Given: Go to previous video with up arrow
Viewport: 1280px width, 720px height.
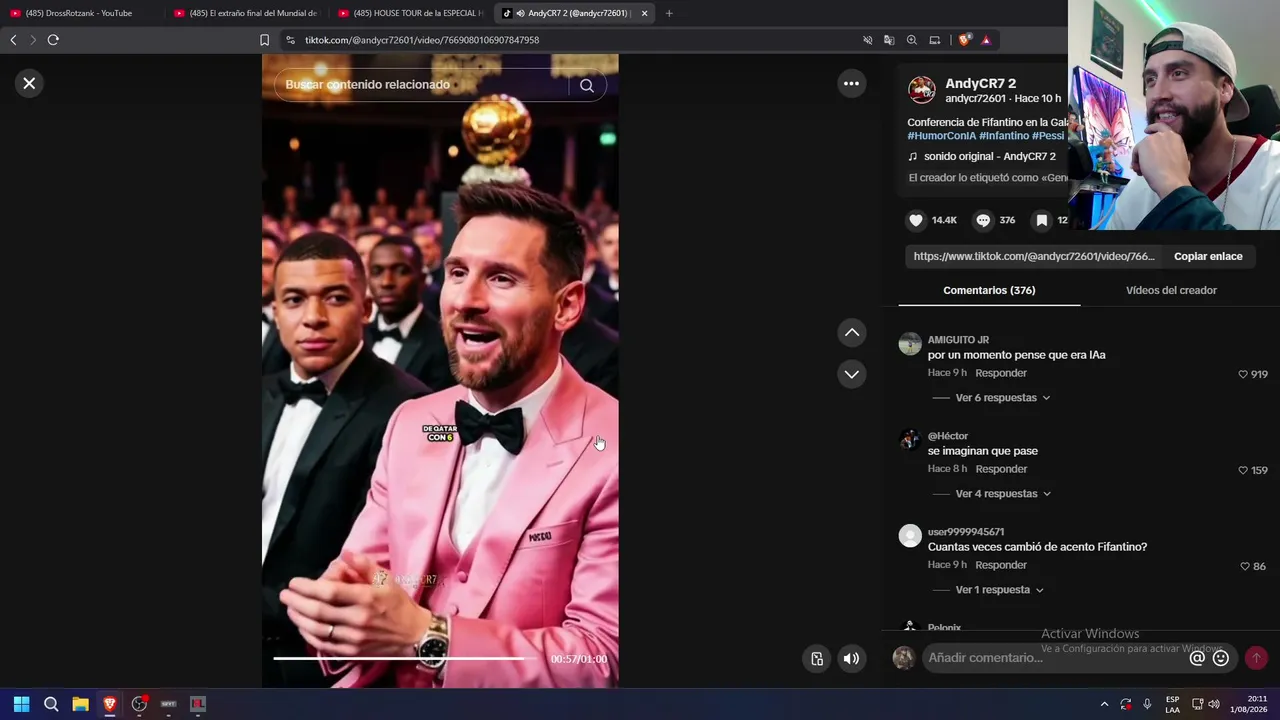Looking at the screenshot, I should pos(851,332).
